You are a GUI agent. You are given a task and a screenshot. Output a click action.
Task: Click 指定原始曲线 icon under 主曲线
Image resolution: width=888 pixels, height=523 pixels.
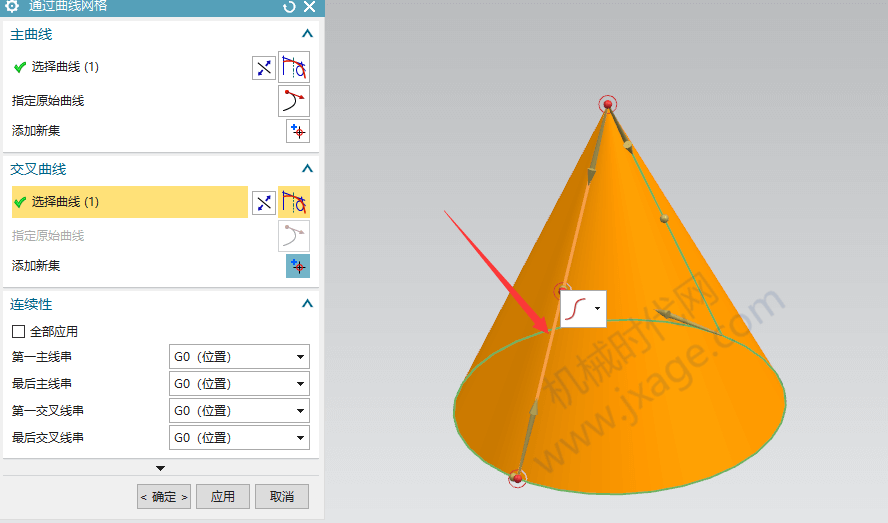[294, 101]
